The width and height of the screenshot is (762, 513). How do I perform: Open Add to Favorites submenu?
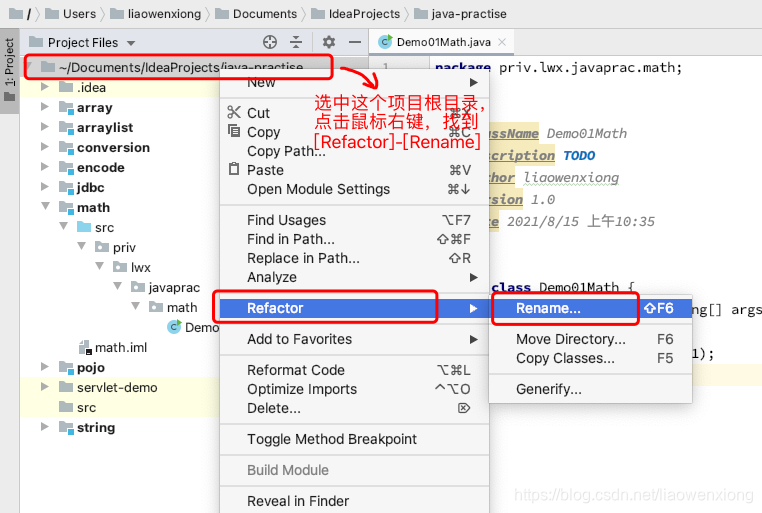pyautogui.click(x=354, y=339)
